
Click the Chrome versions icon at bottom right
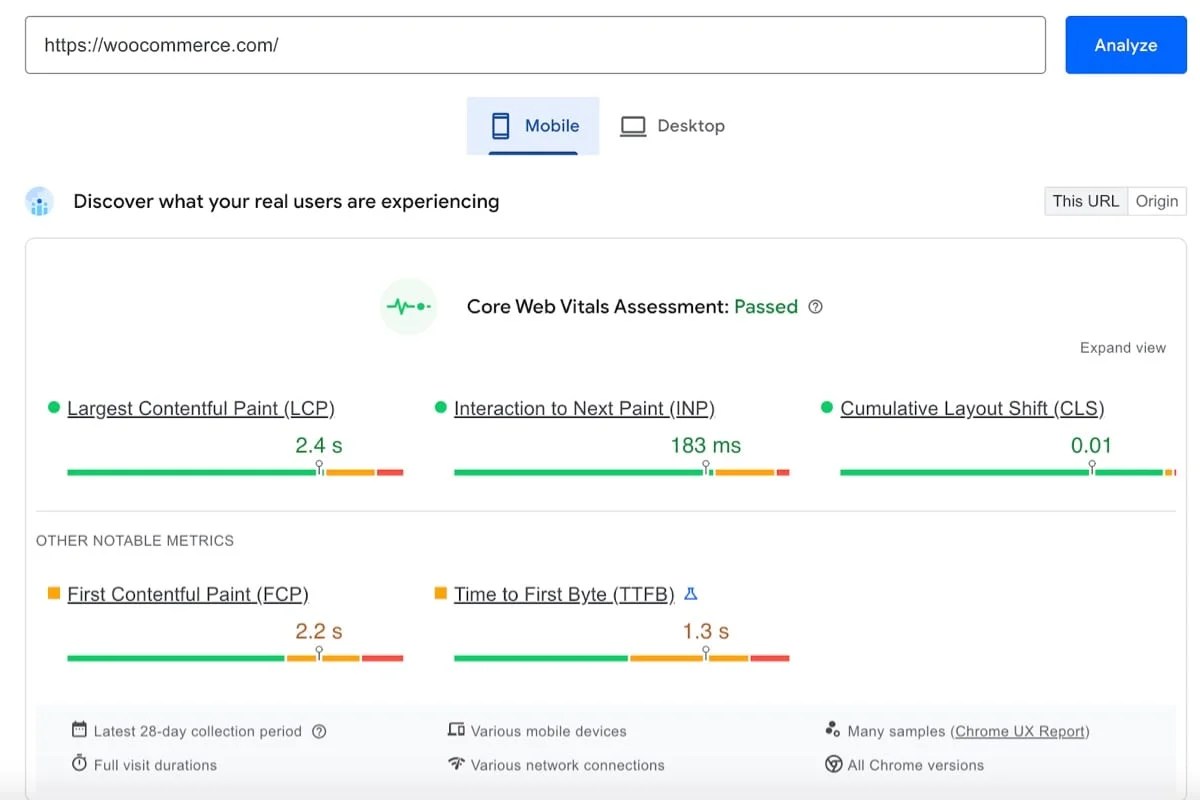click(x=833, y=765)
